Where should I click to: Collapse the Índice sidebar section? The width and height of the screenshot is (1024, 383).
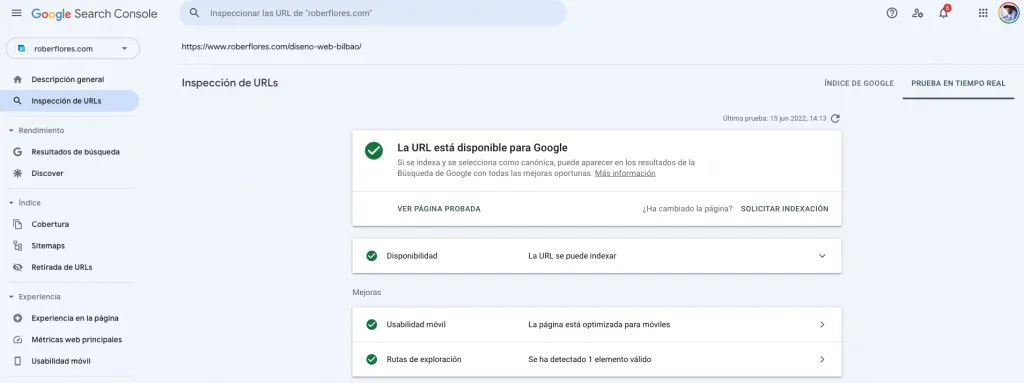(12, 203)
